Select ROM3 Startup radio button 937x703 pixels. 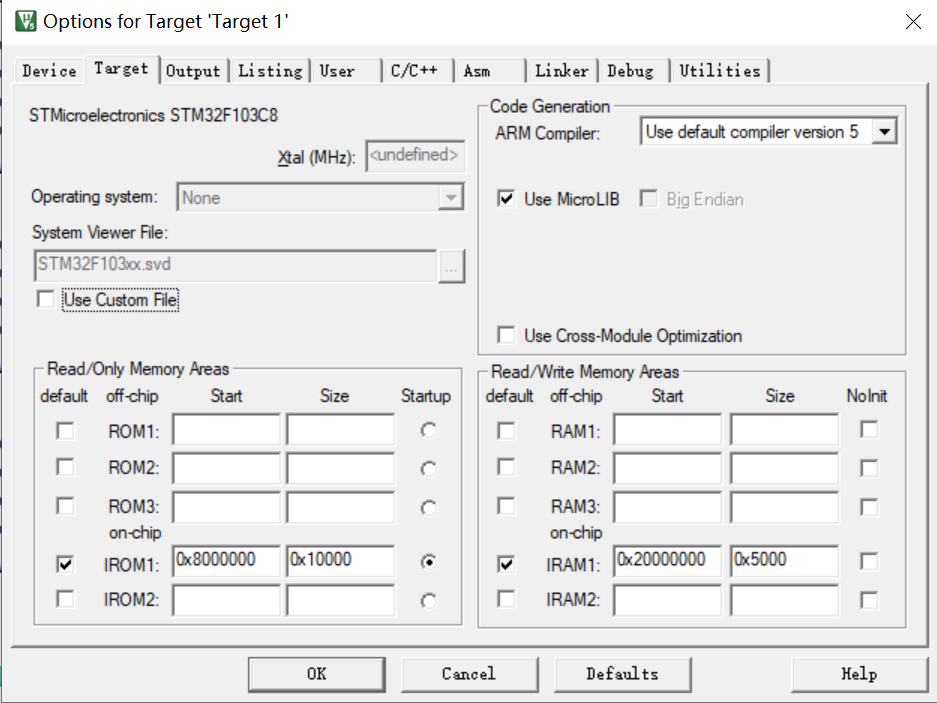[428, 508]
